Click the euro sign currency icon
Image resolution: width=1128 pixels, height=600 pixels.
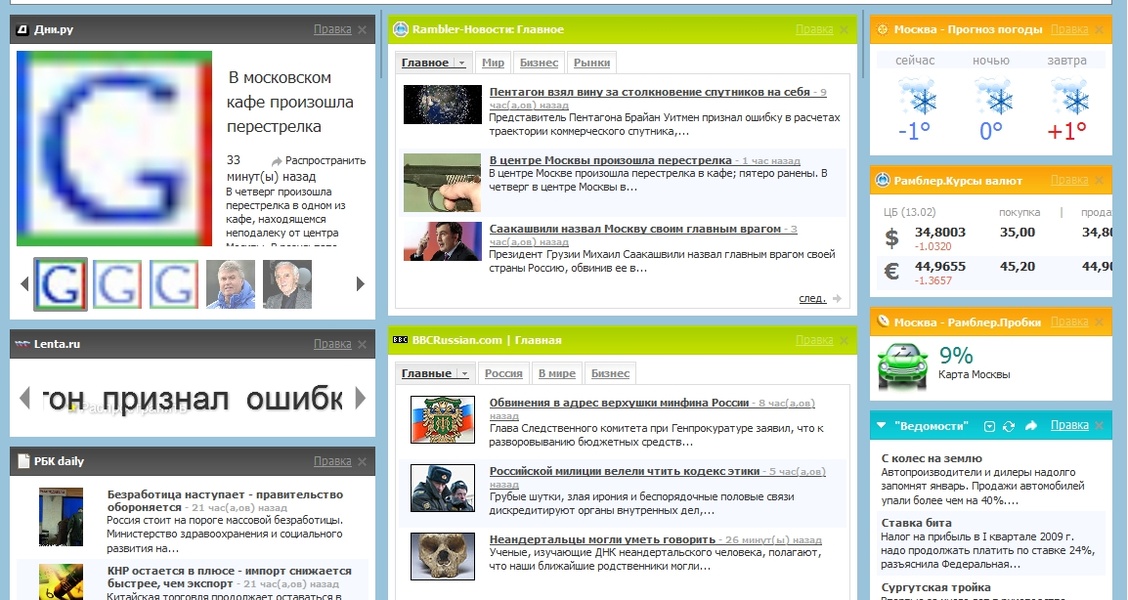tap(892, 271)
